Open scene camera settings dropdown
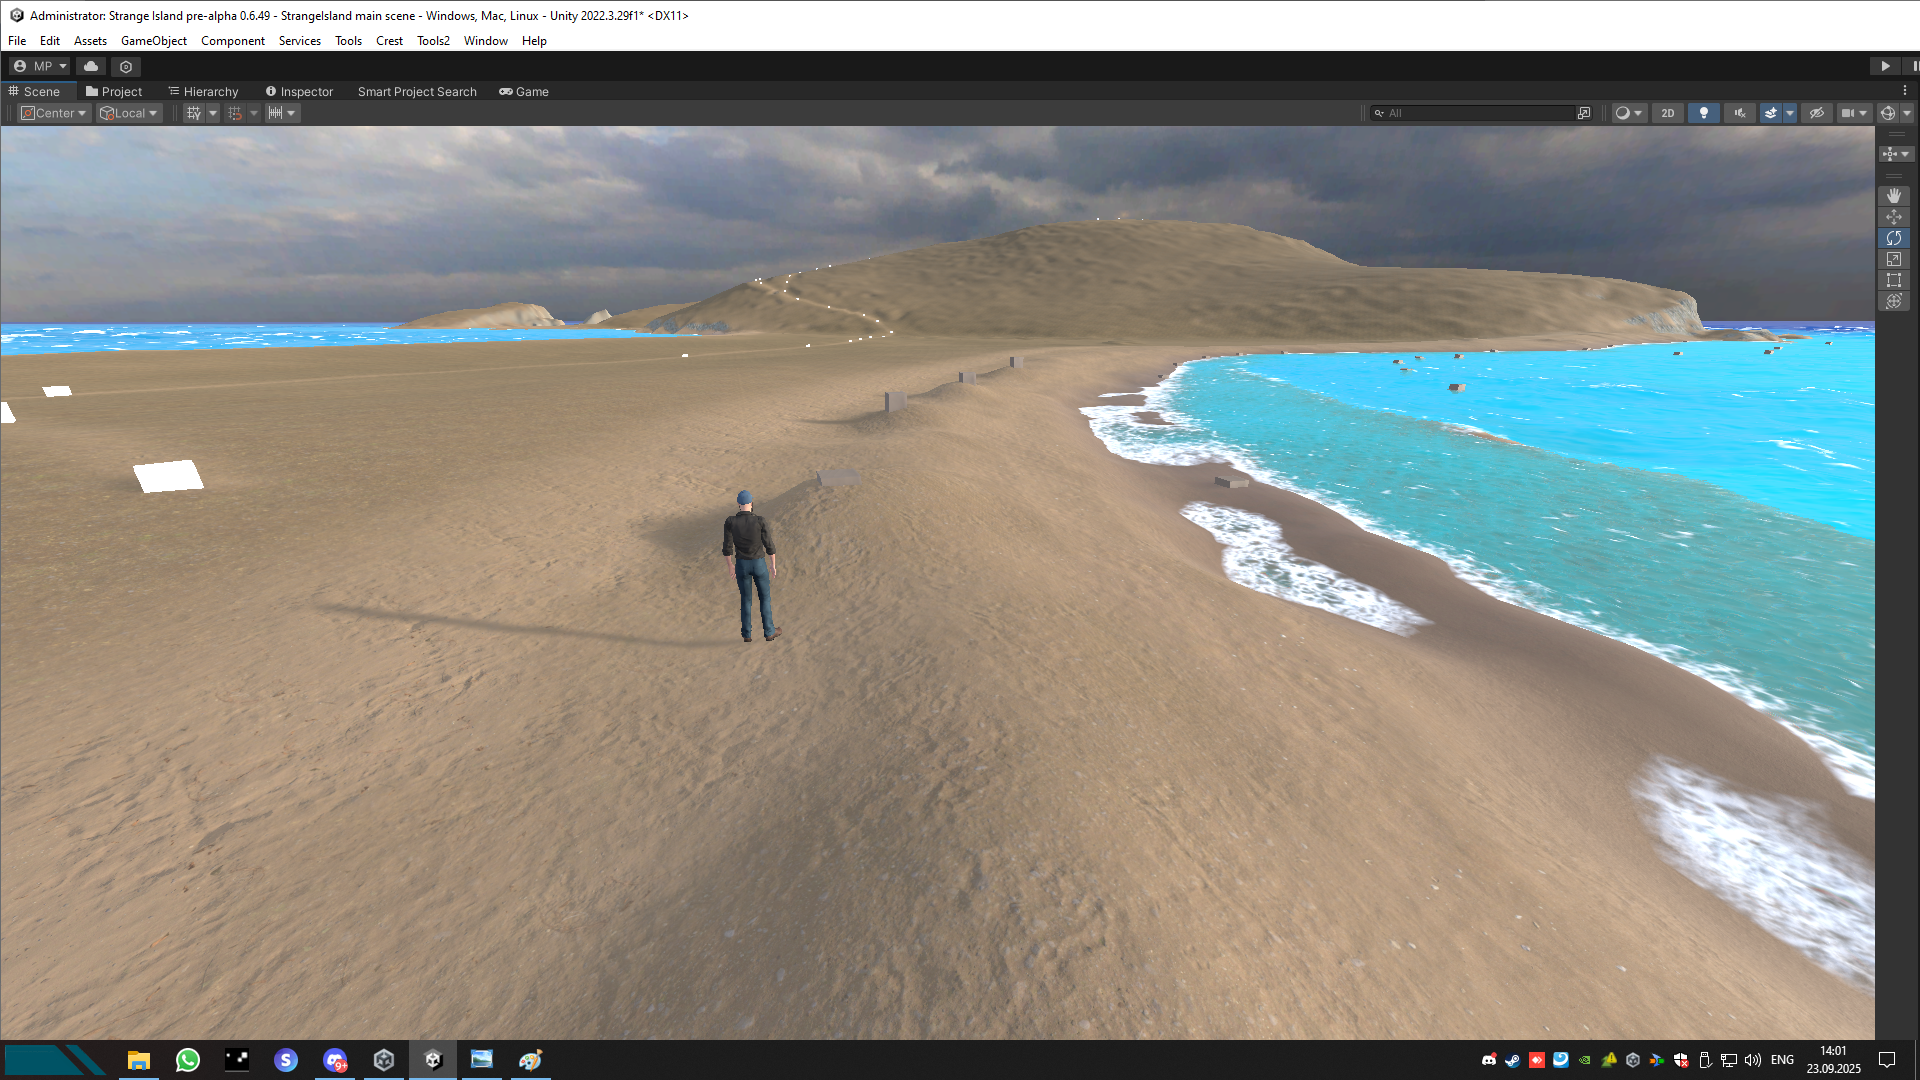 [1863, 113]
